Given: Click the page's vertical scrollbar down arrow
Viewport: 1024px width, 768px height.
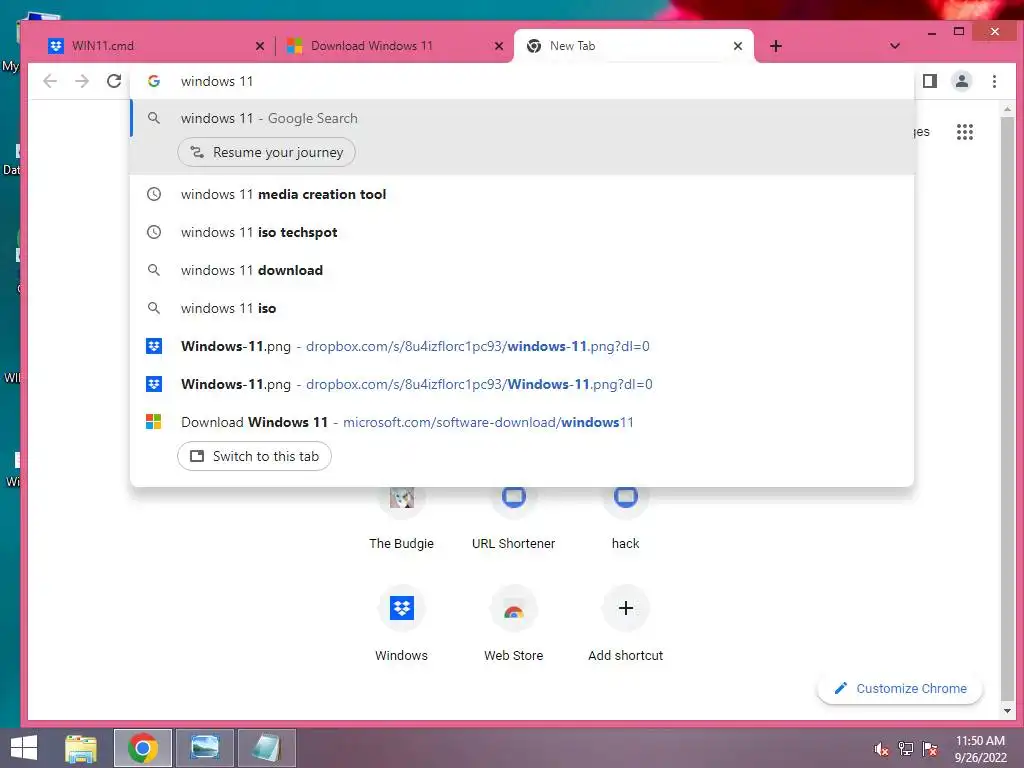Looking at the screenshot, I should [x=1006, y=711].
